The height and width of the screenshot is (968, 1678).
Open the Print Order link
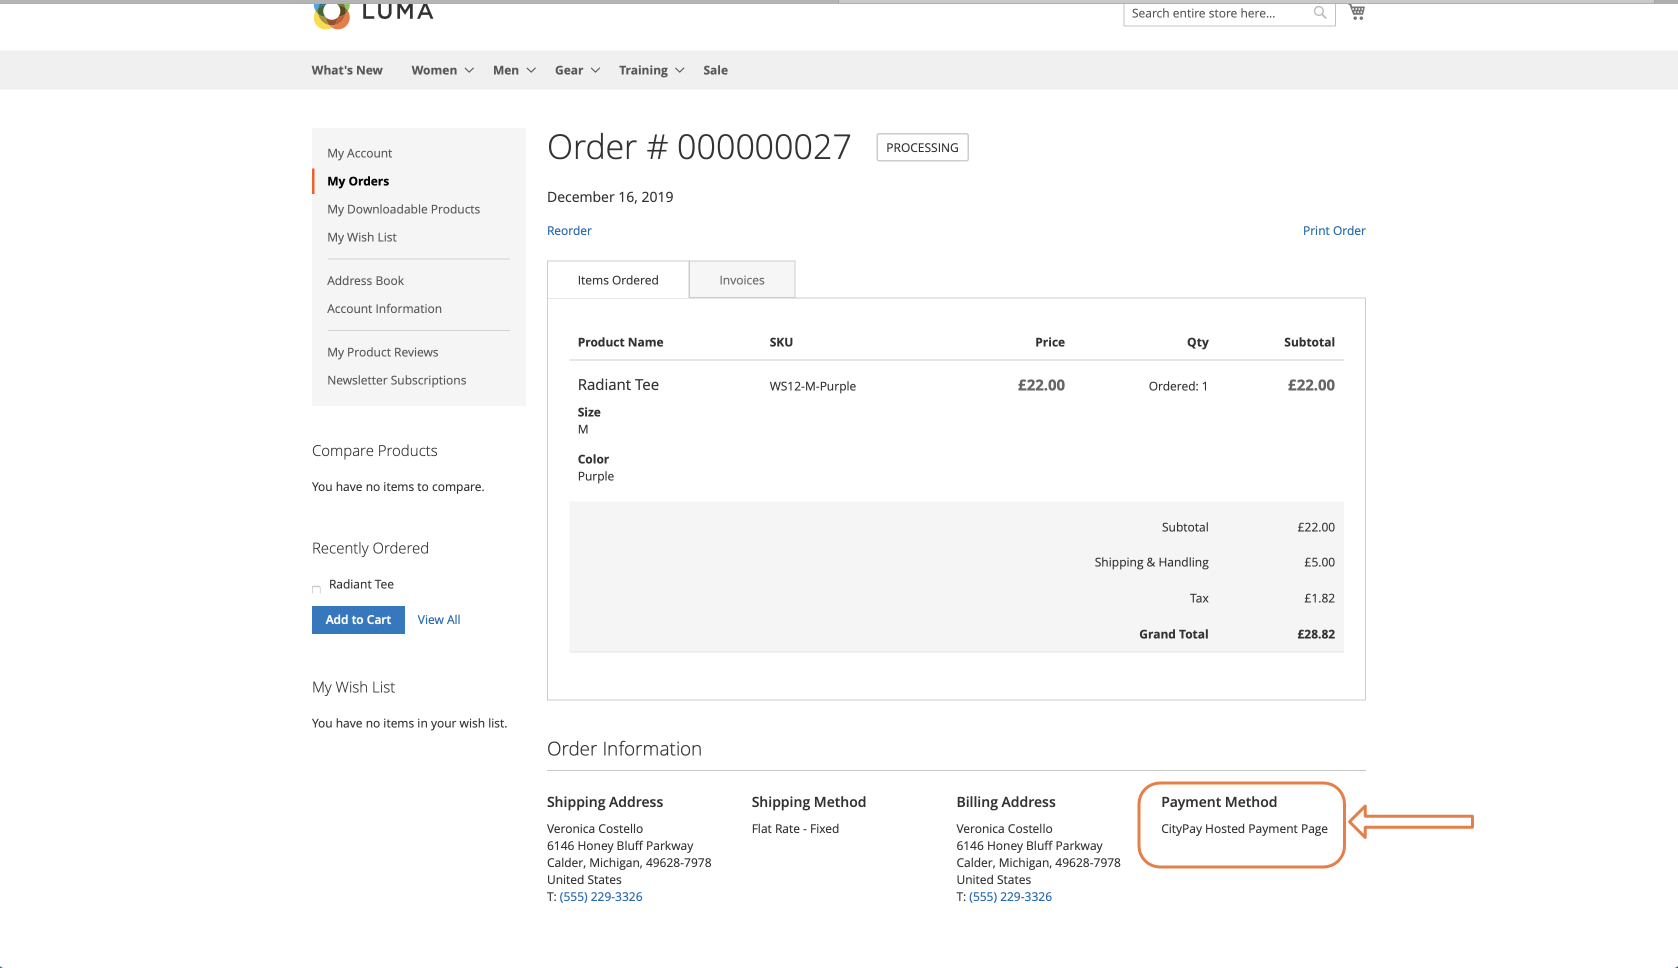1334,230
